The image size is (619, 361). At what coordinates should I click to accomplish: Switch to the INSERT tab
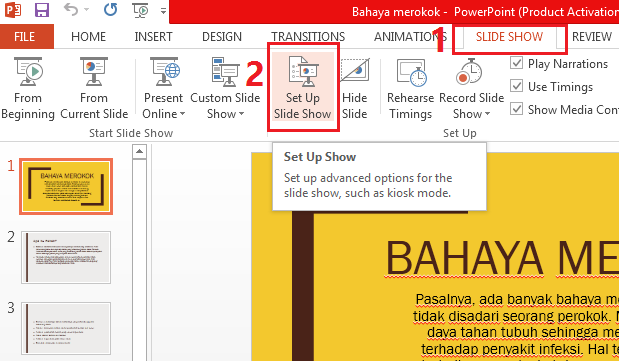point(153,37)
